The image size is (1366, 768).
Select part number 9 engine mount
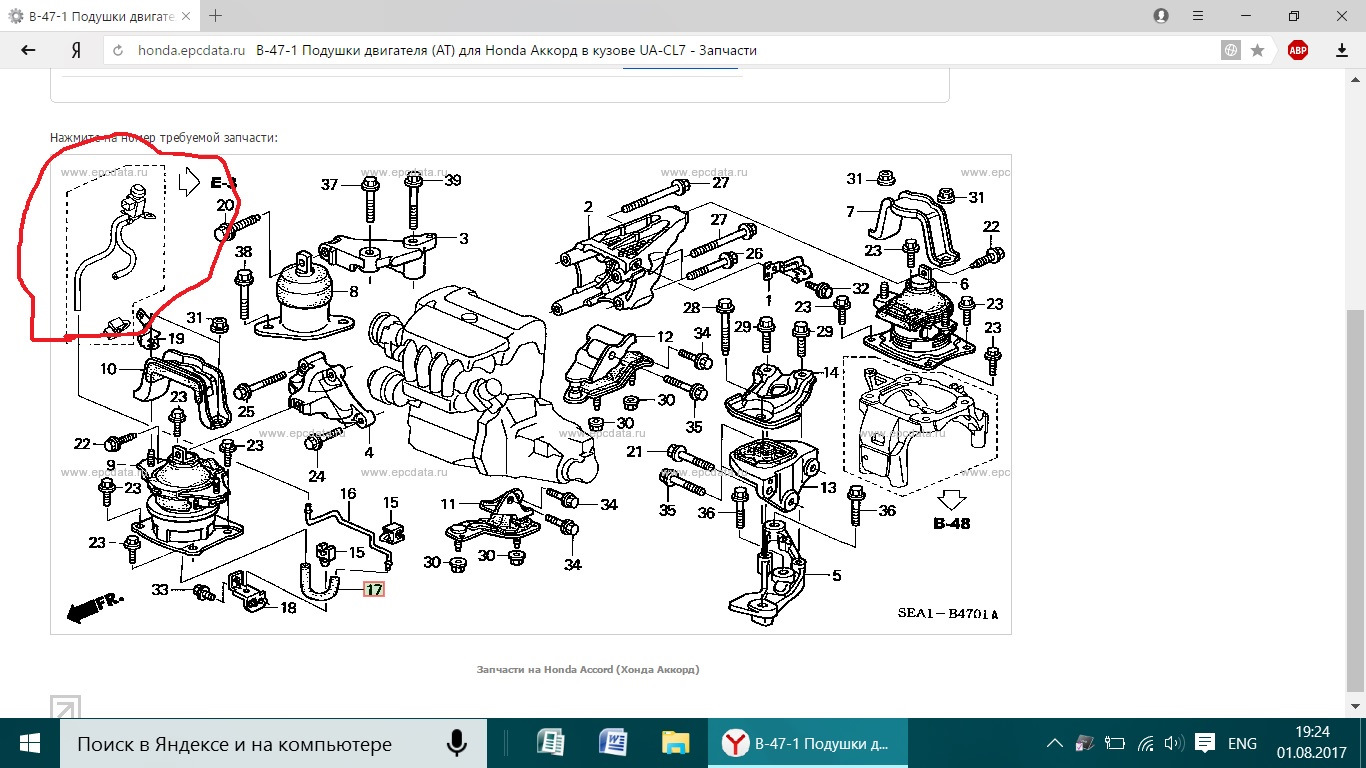(110, 465)
